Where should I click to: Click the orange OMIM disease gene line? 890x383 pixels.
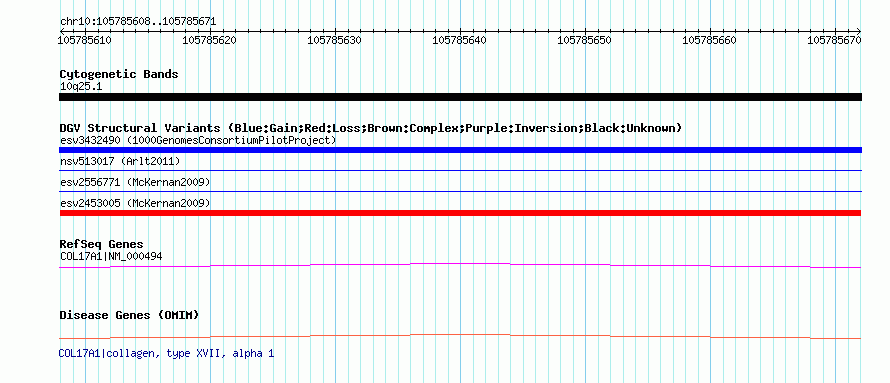460,336
